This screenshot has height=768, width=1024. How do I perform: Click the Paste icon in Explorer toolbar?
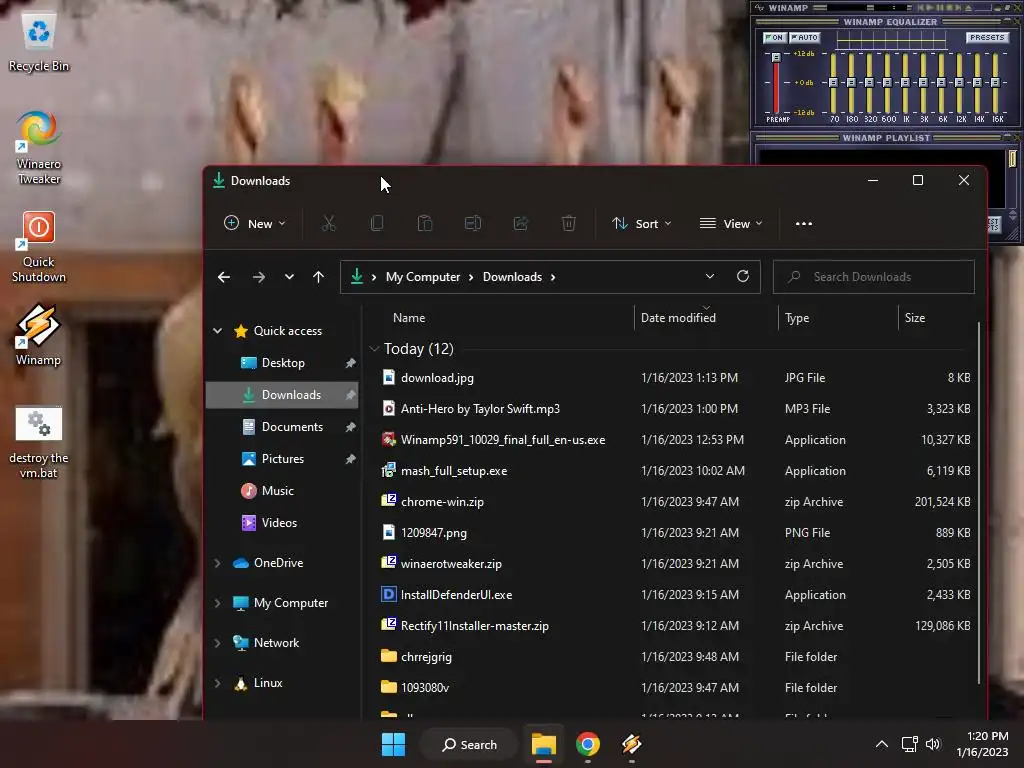[x=424, y=223]
